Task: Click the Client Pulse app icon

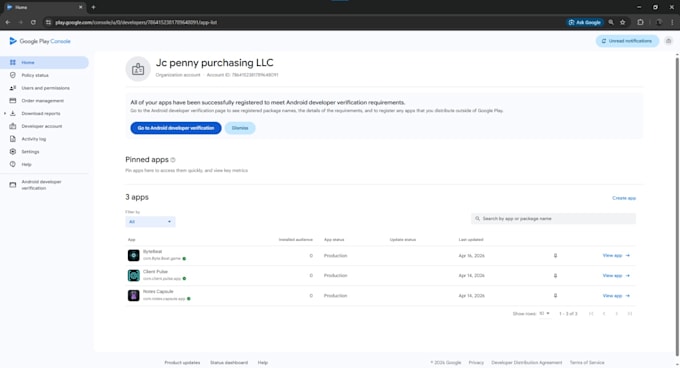Action: [134, 275]
